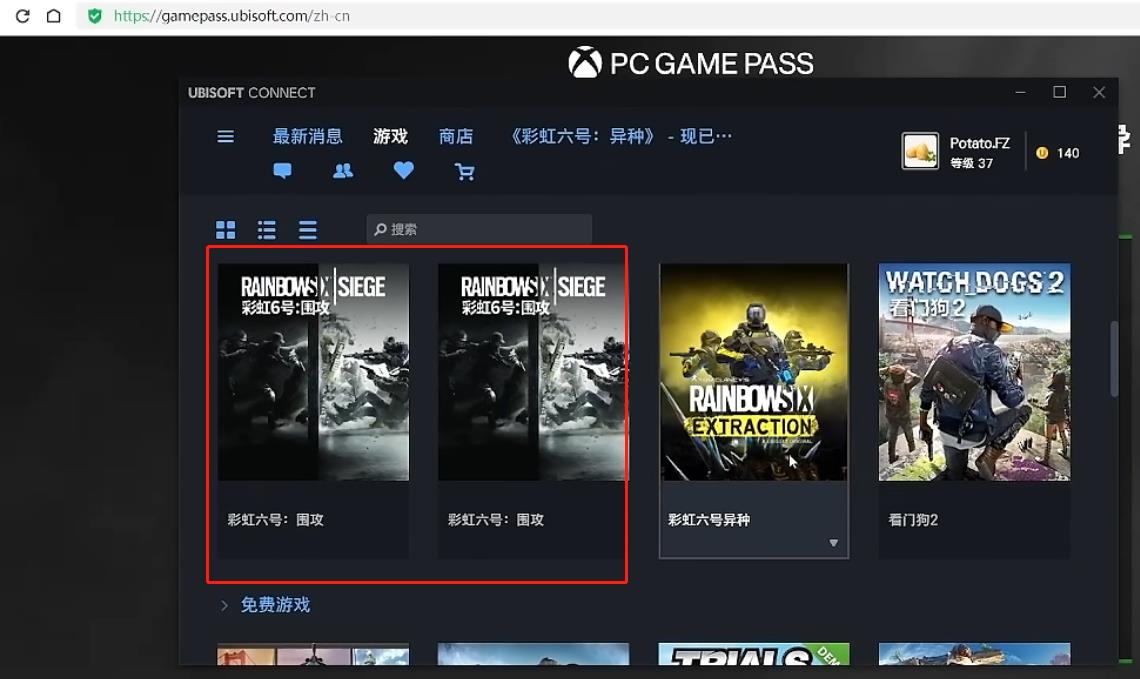Open the shopping cart icon
This screenshot has width=1140, height=679.
464,172
